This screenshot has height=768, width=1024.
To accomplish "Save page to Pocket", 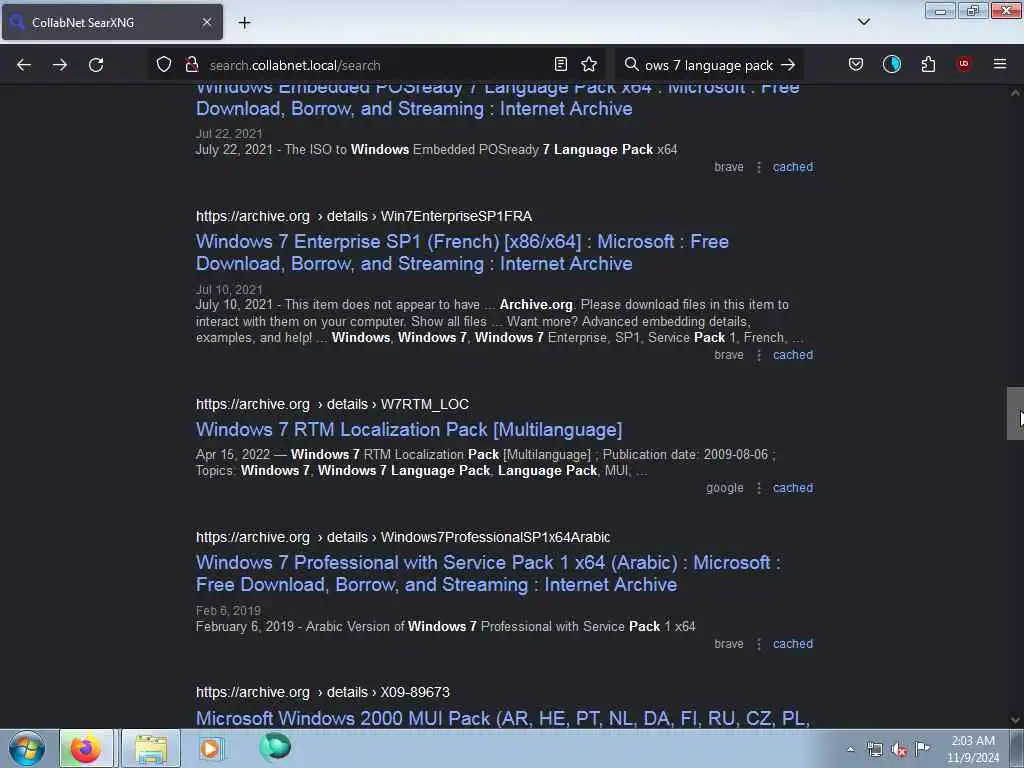I will [x=856, y=64].
